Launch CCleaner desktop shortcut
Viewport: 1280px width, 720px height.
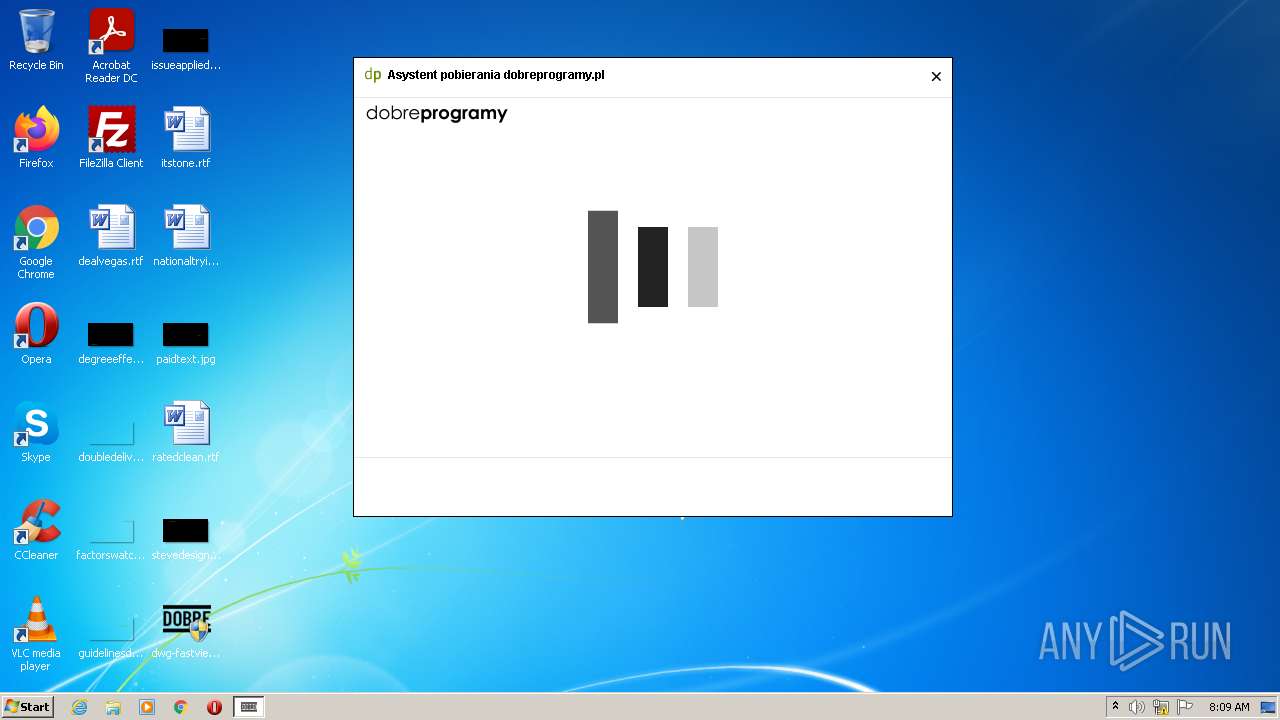36,530
